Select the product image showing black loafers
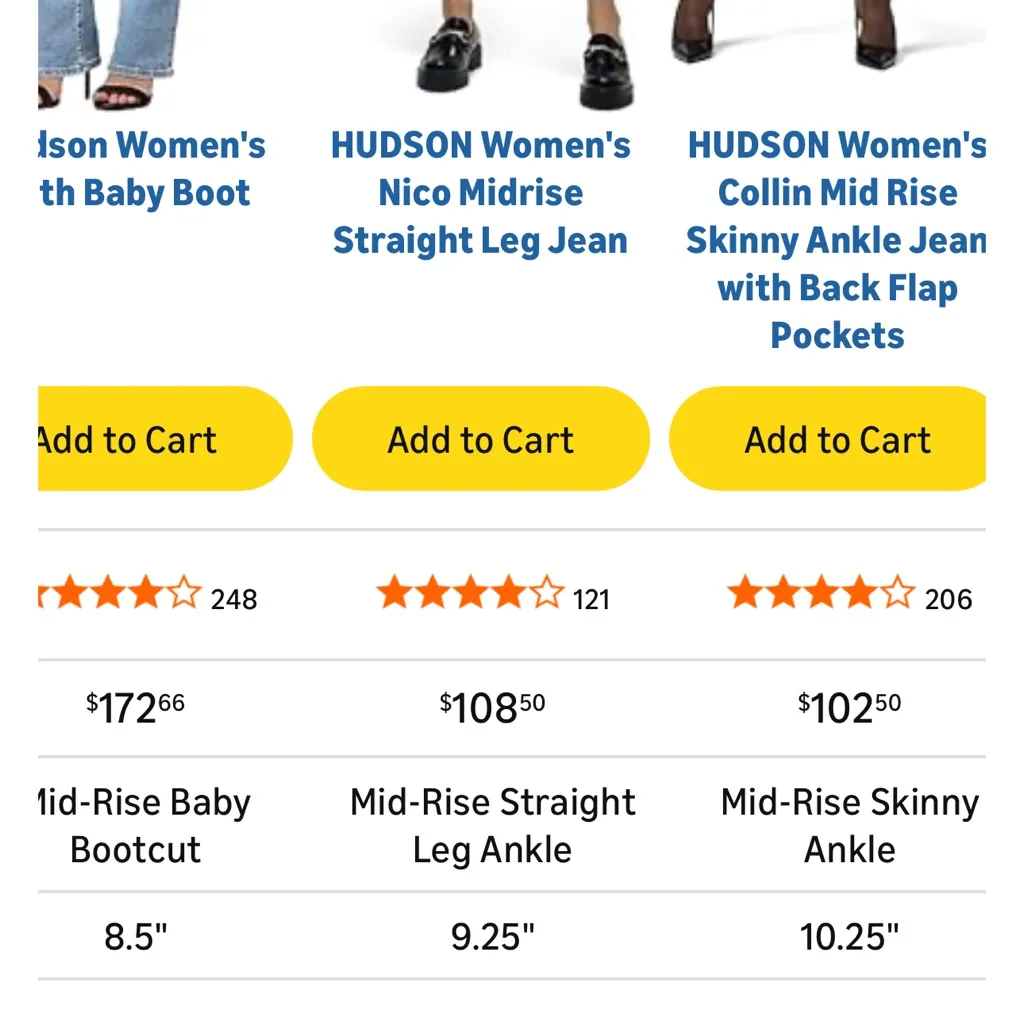 tap(520, 55)
